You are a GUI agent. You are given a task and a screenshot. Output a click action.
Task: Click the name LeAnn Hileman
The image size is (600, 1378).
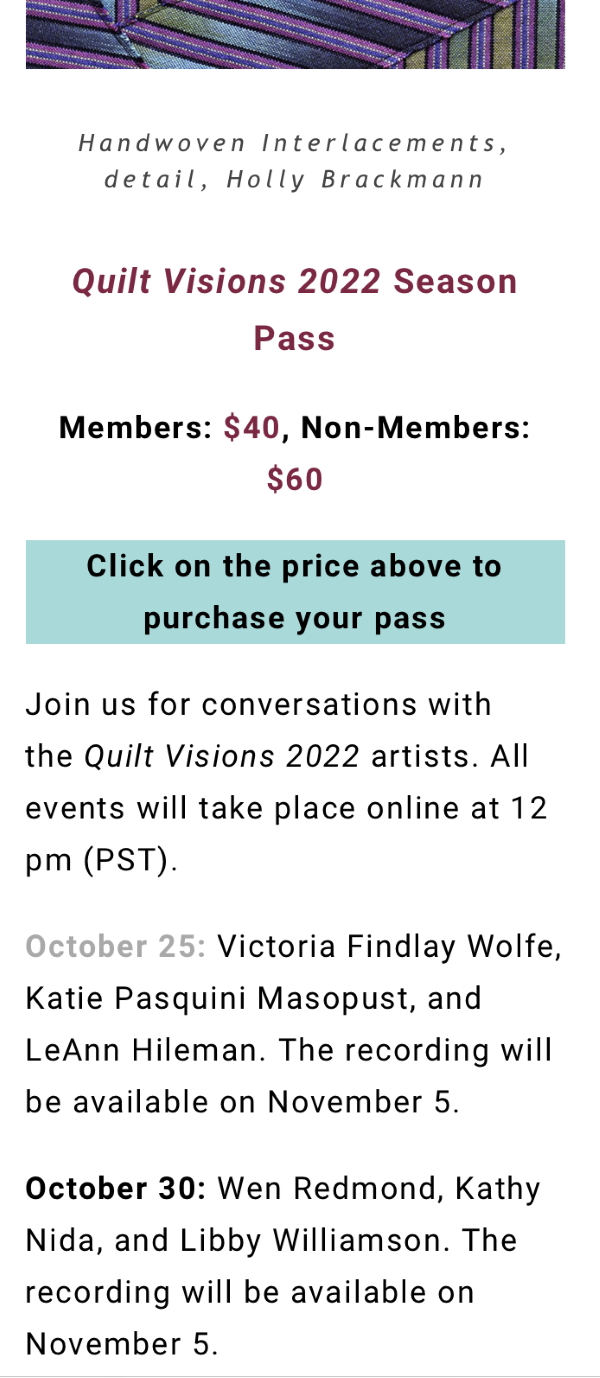(145, 1050)
